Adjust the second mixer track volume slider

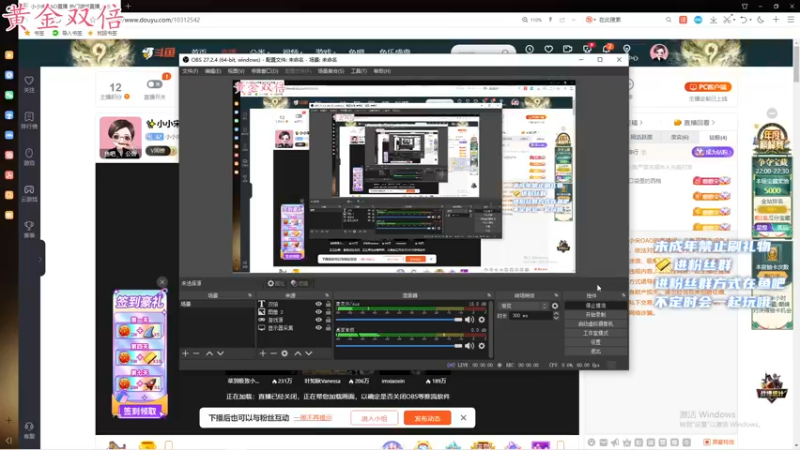[399, 346]
